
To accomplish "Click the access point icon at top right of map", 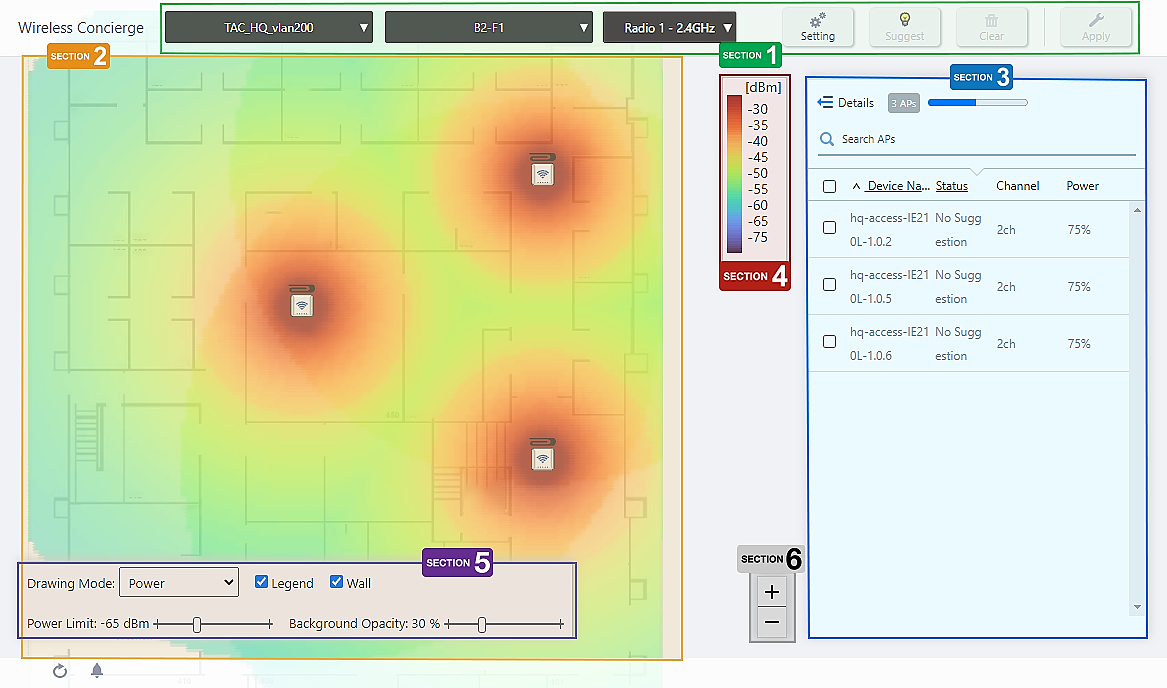I will pyautogui.click(x=542, y=171).
